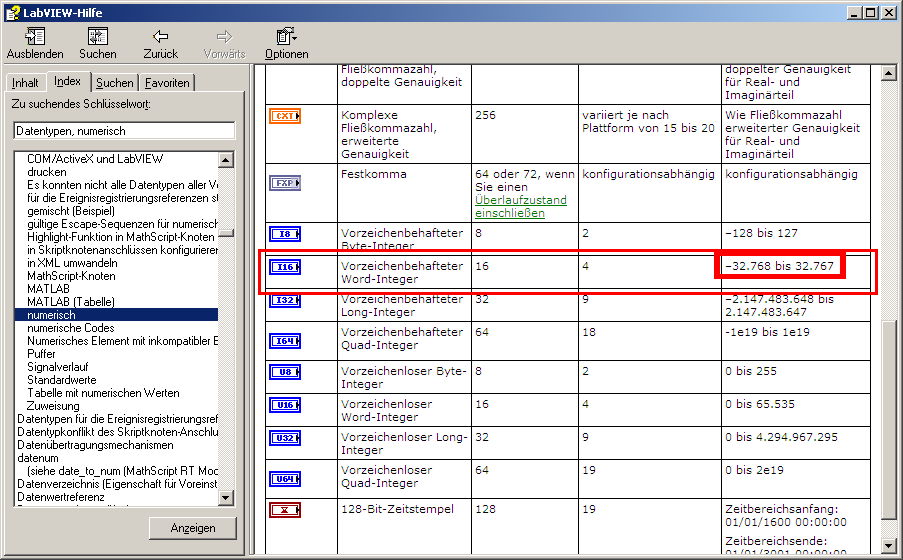Click the orange CXT data type icon
The height and width of the screenshot is (560, 903).
[x=285, y=116]
